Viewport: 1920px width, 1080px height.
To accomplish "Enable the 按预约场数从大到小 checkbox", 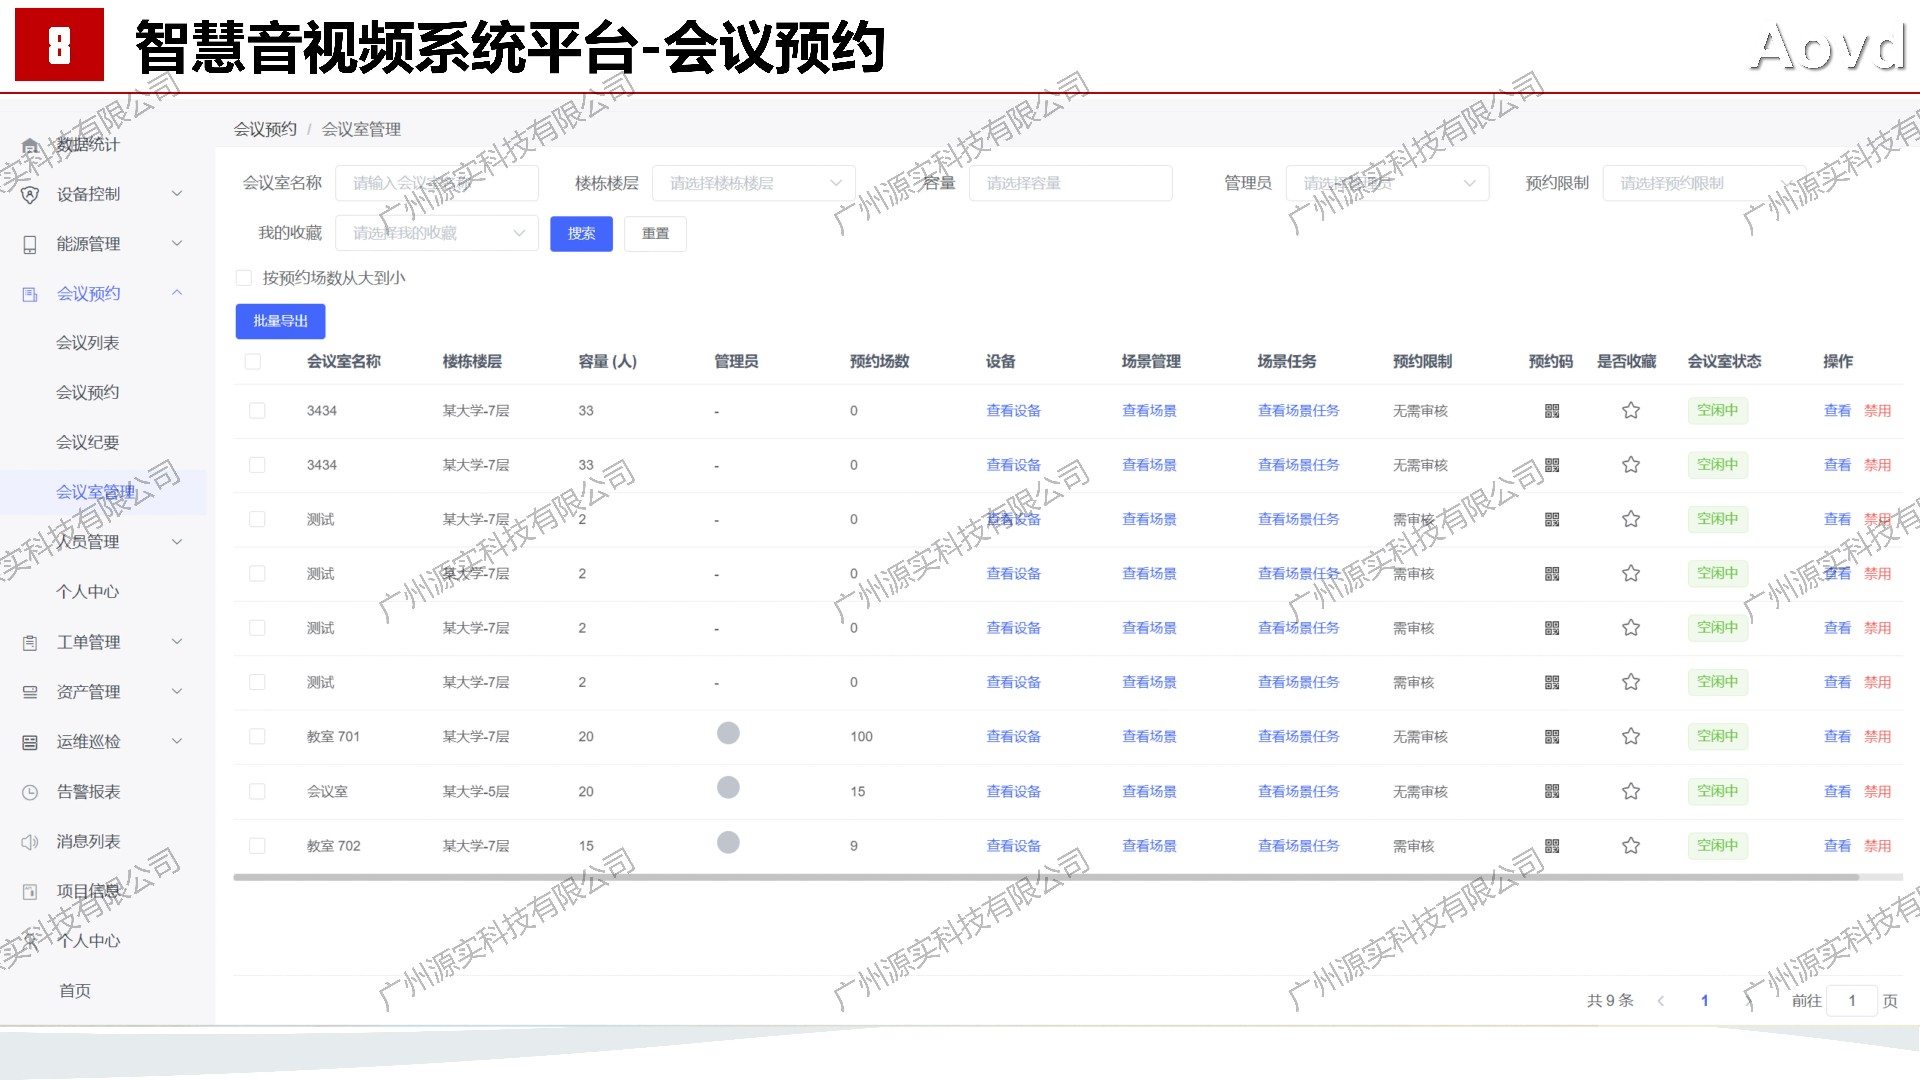I will click(244, 278).
